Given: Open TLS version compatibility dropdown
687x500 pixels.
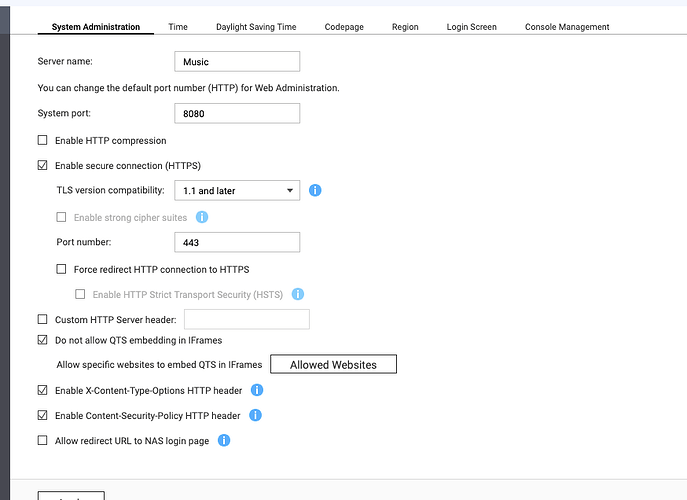Looking at the screenshot, I should [x=236, y=190].
